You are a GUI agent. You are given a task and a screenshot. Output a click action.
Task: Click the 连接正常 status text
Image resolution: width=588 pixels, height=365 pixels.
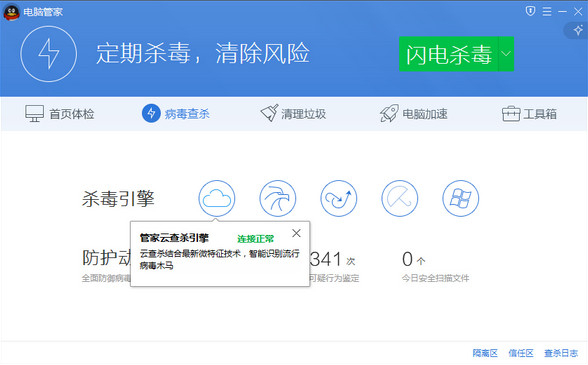tap(255, 239)
